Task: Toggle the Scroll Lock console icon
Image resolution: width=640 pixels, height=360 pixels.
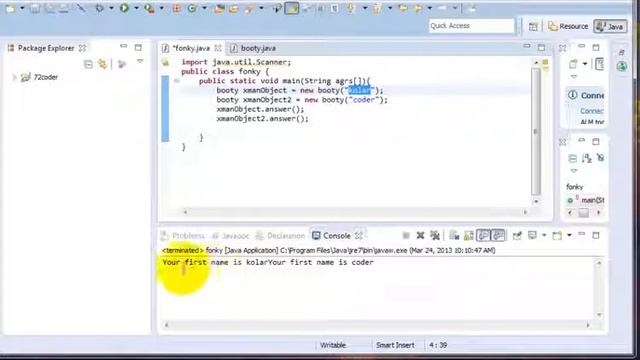Action: point(469,236)
